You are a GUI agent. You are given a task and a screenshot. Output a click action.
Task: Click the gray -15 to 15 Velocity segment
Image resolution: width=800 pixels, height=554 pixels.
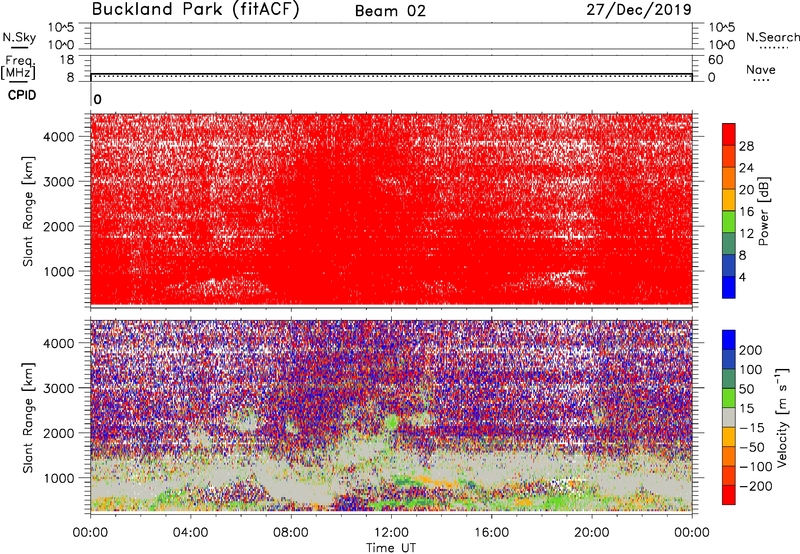(x=729, y=417)
